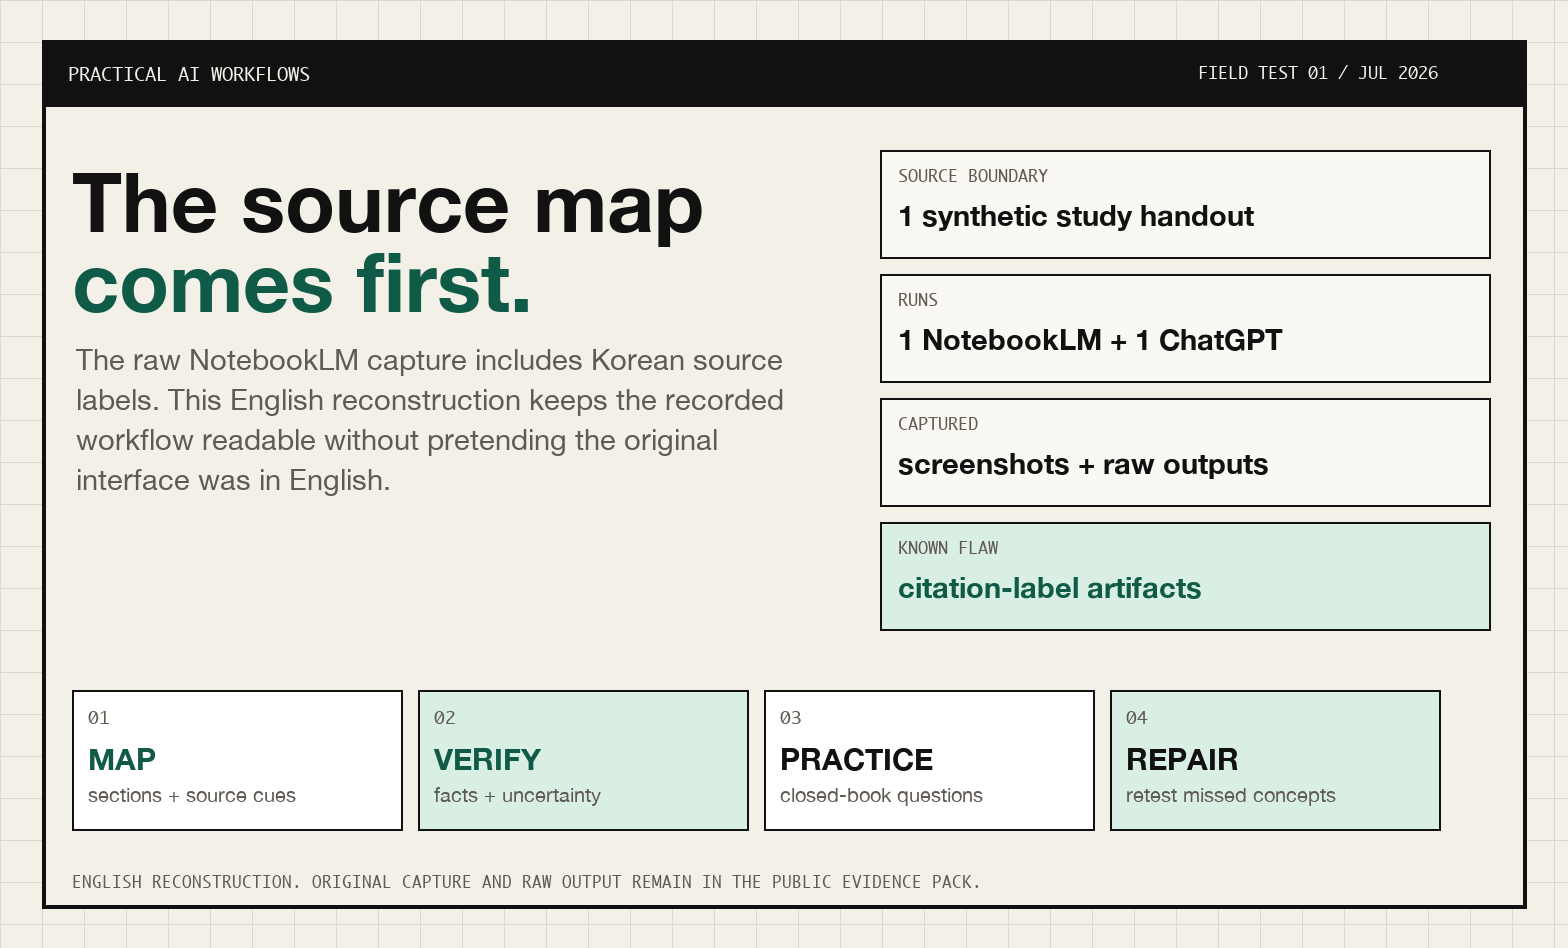The width and height of the screenshot is (1568, 948).
Task: Click the FIELD TEST 01 / JUL 2026 label
Action: pyautogui.click(x=1318, y=73)
